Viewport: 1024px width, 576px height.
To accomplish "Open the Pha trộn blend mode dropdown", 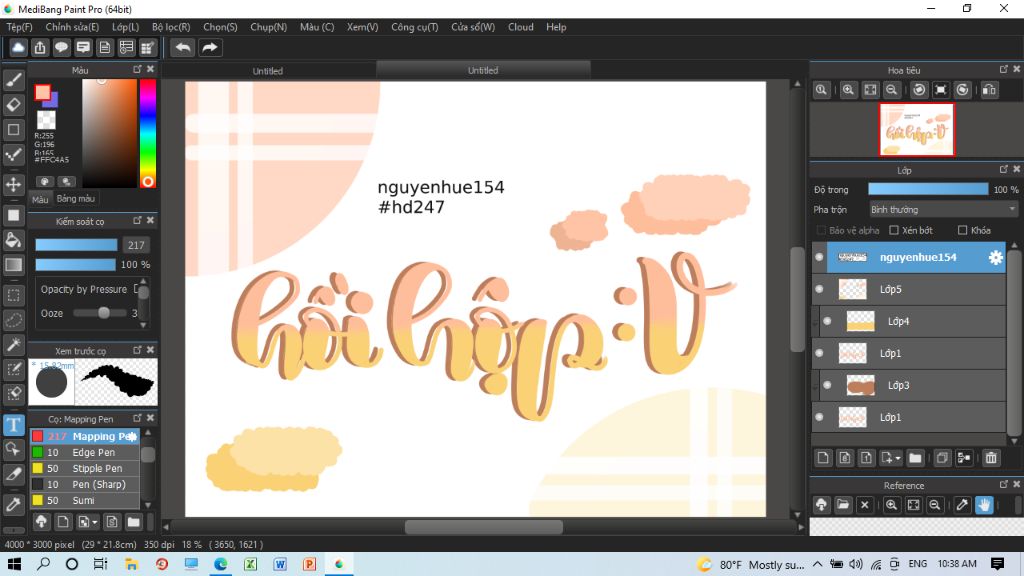I will pos(943,210).
